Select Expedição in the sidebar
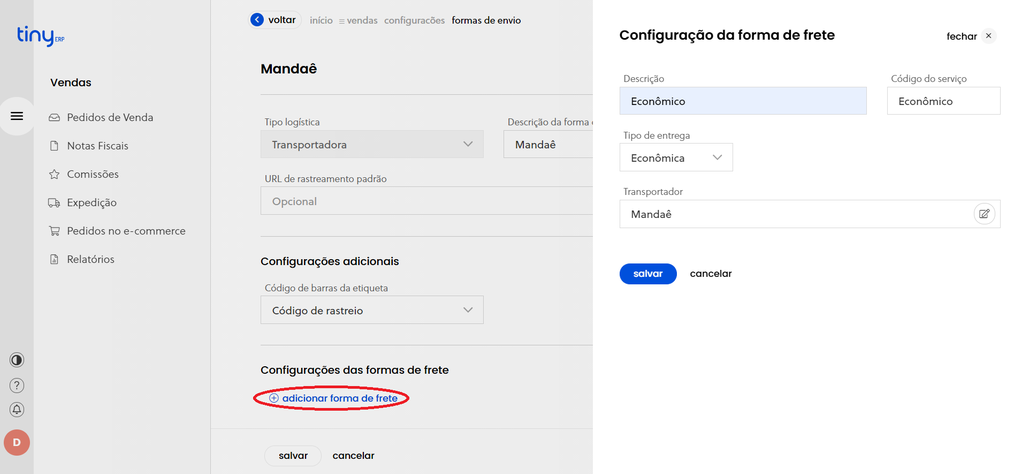The width and height of the screenshot is (1025, 474). [x=91, y=202]
